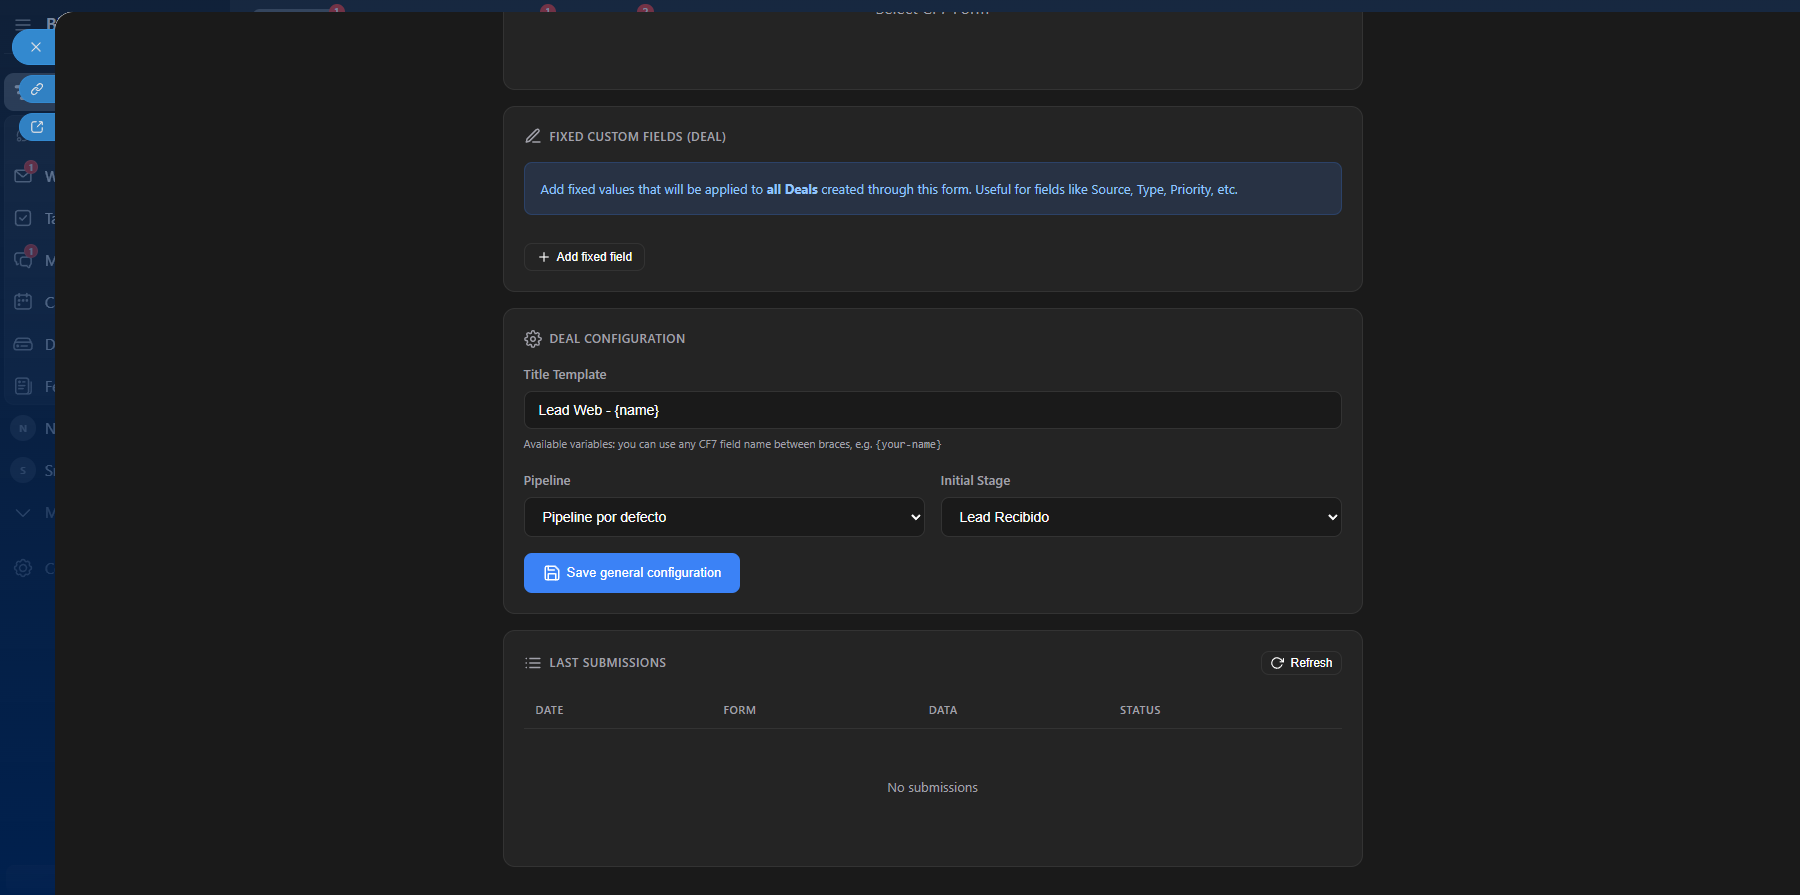Open the hamburger menu icon in sidebar
Viewport: 1800px width, 895px height.
[23, 23]
